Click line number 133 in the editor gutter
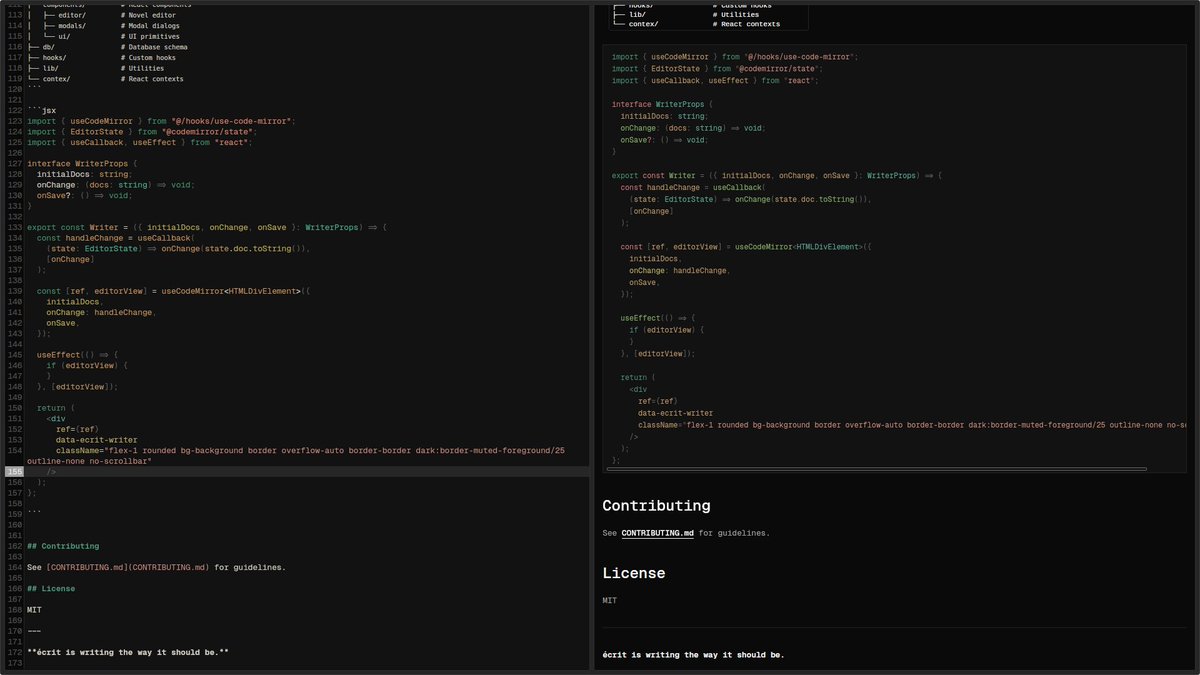The height and width of the screenshot is (675, 1200). [14, 227]
